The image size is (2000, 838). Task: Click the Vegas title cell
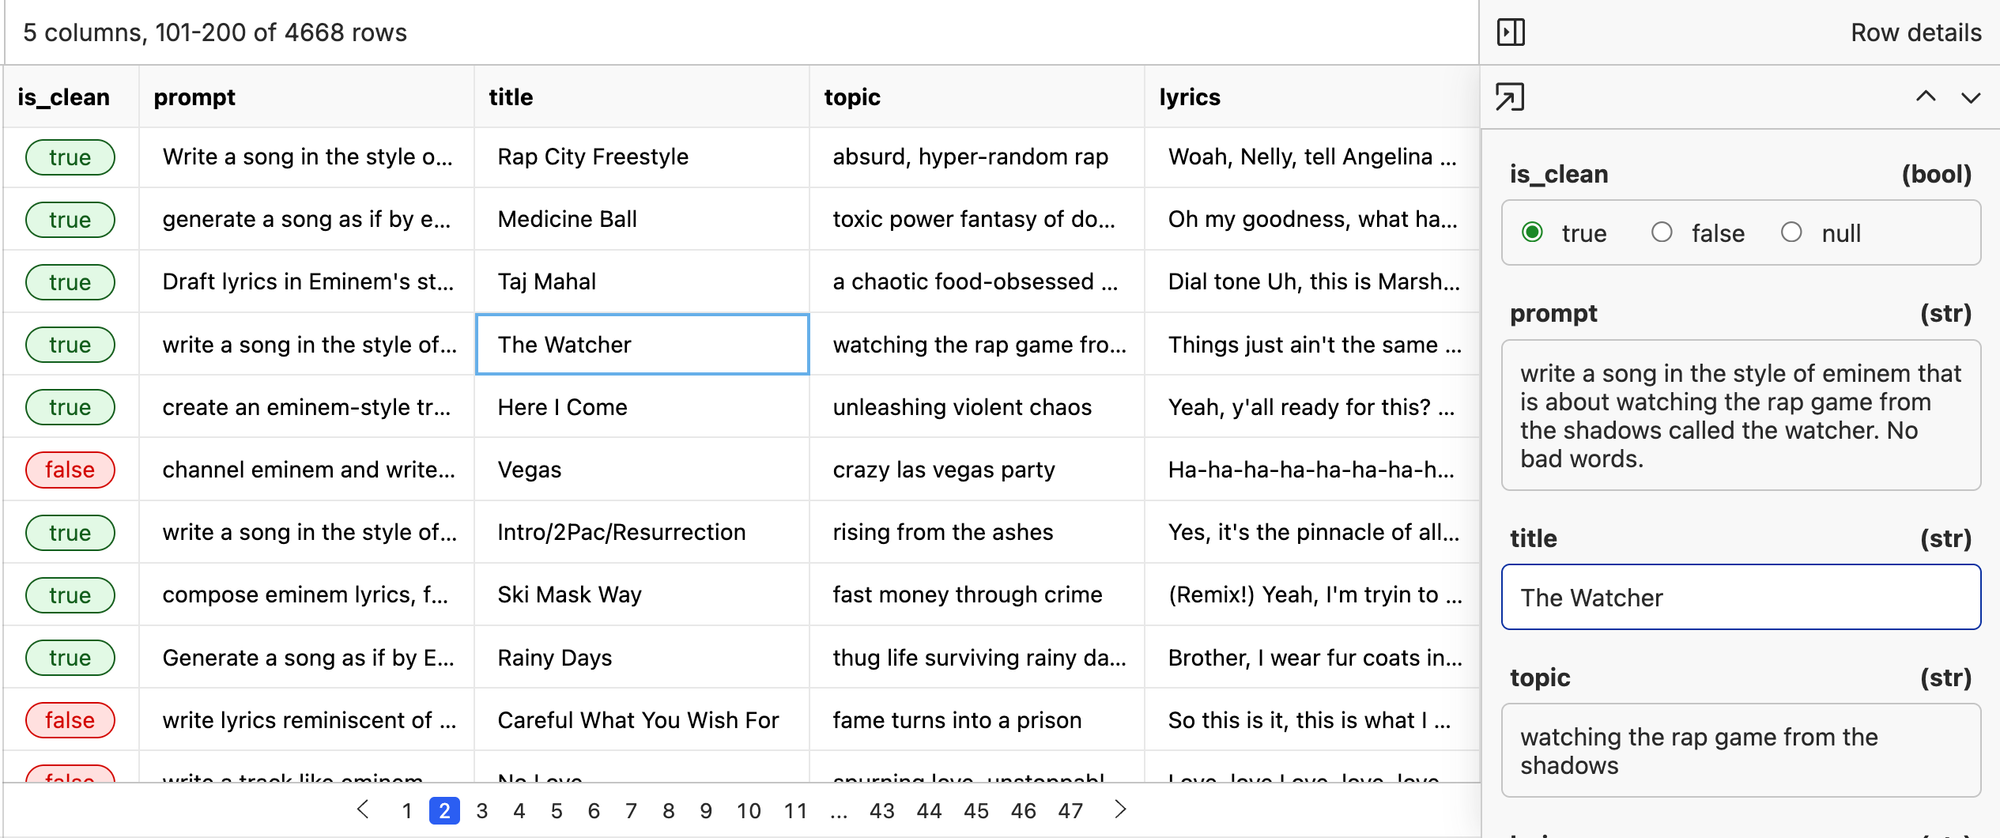click(x=641, y=470)
